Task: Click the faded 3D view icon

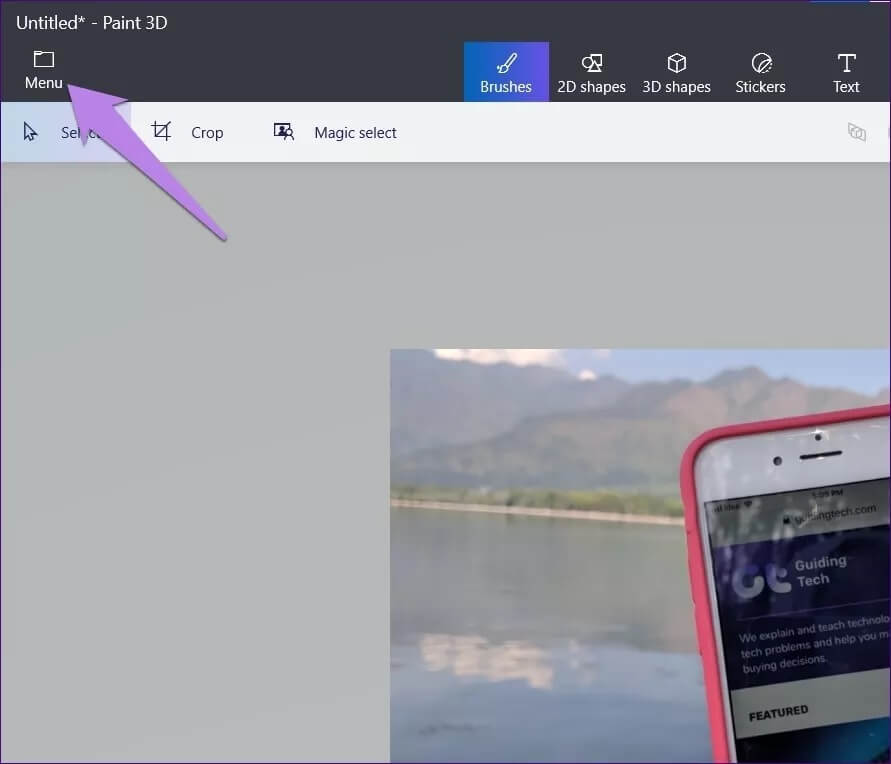Action: point(856,132)
